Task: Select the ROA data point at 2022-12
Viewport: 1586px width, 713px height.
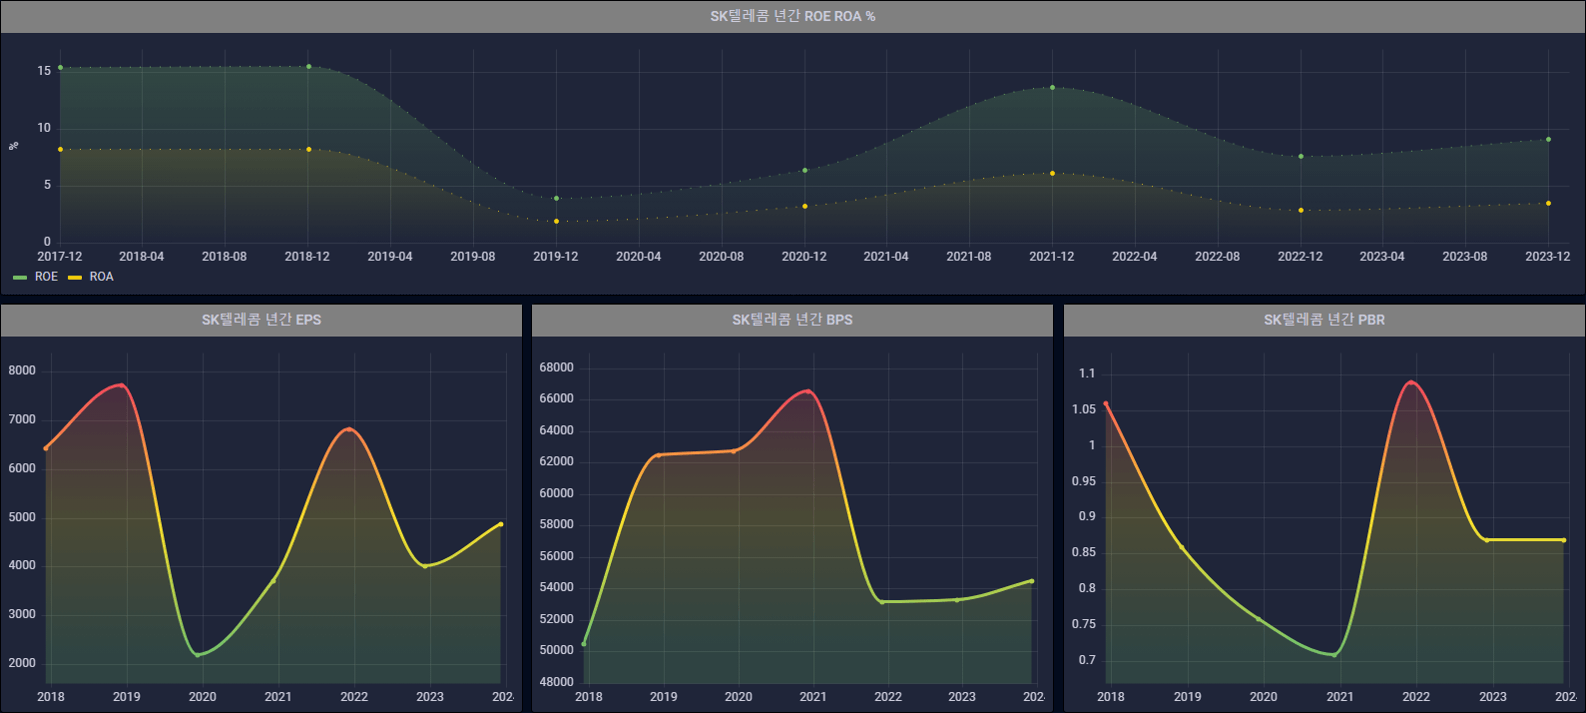Action: tap(1301, 210)
